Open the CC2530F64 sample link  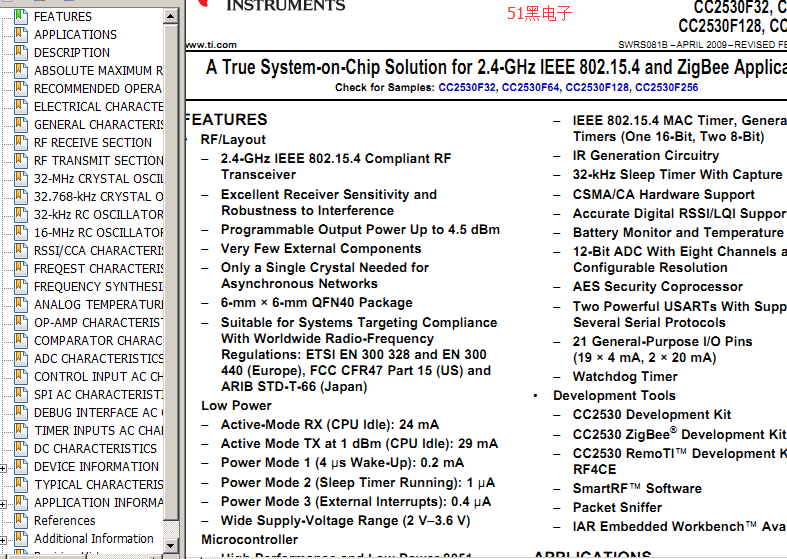tap(531, 88)
